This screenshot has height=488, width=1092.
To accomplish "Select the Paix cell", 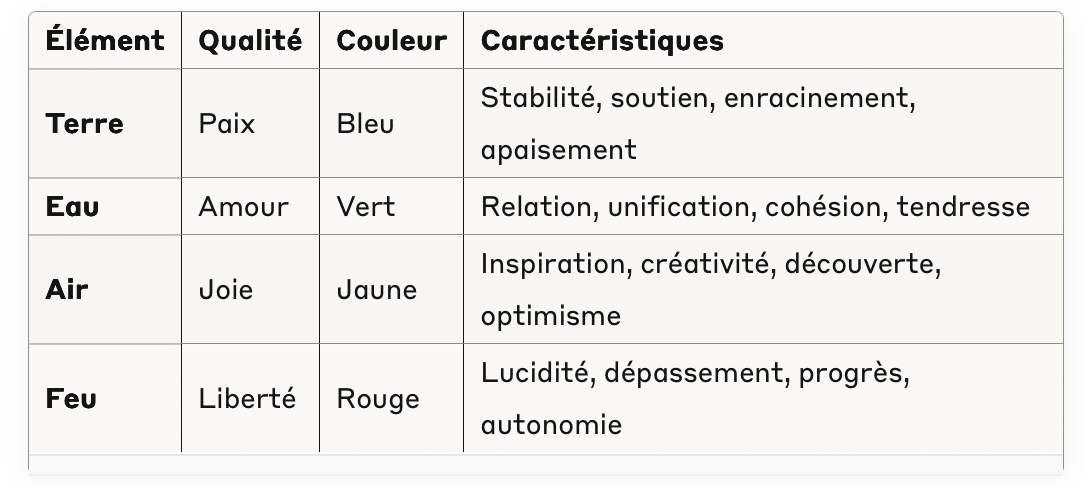I will (x=227, y=124).
